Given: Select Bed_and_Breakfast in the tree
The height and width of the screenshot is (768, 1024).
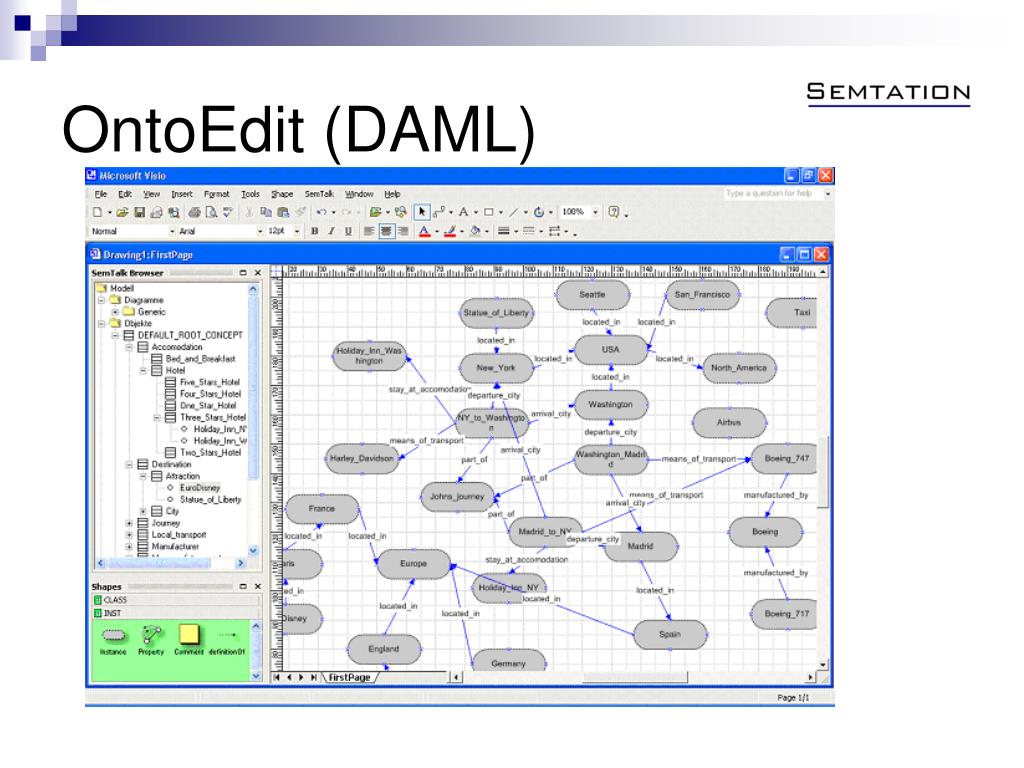Looking at the screenshot, I should tap(200, 359).
